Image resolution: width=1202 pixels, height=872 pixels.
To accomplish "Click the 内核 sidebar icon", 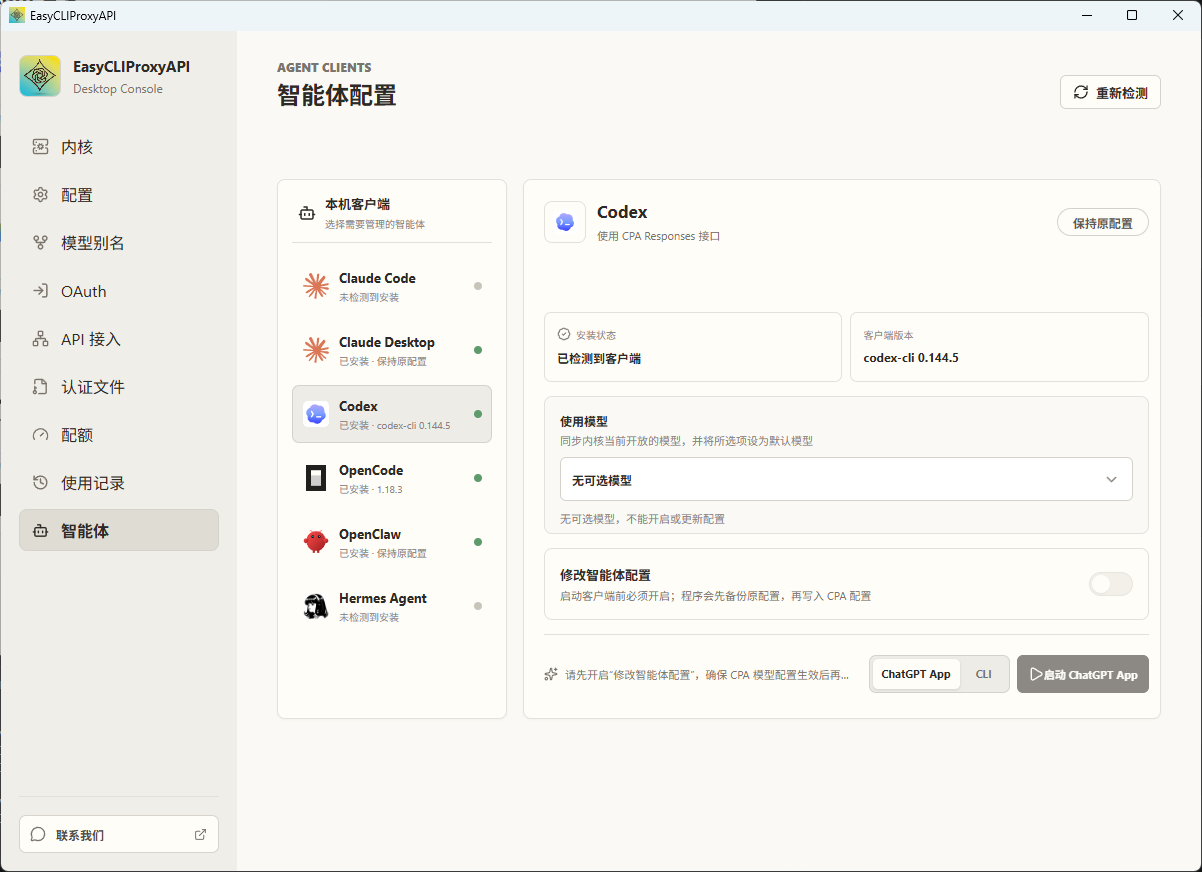I will (x=40, y=147).
